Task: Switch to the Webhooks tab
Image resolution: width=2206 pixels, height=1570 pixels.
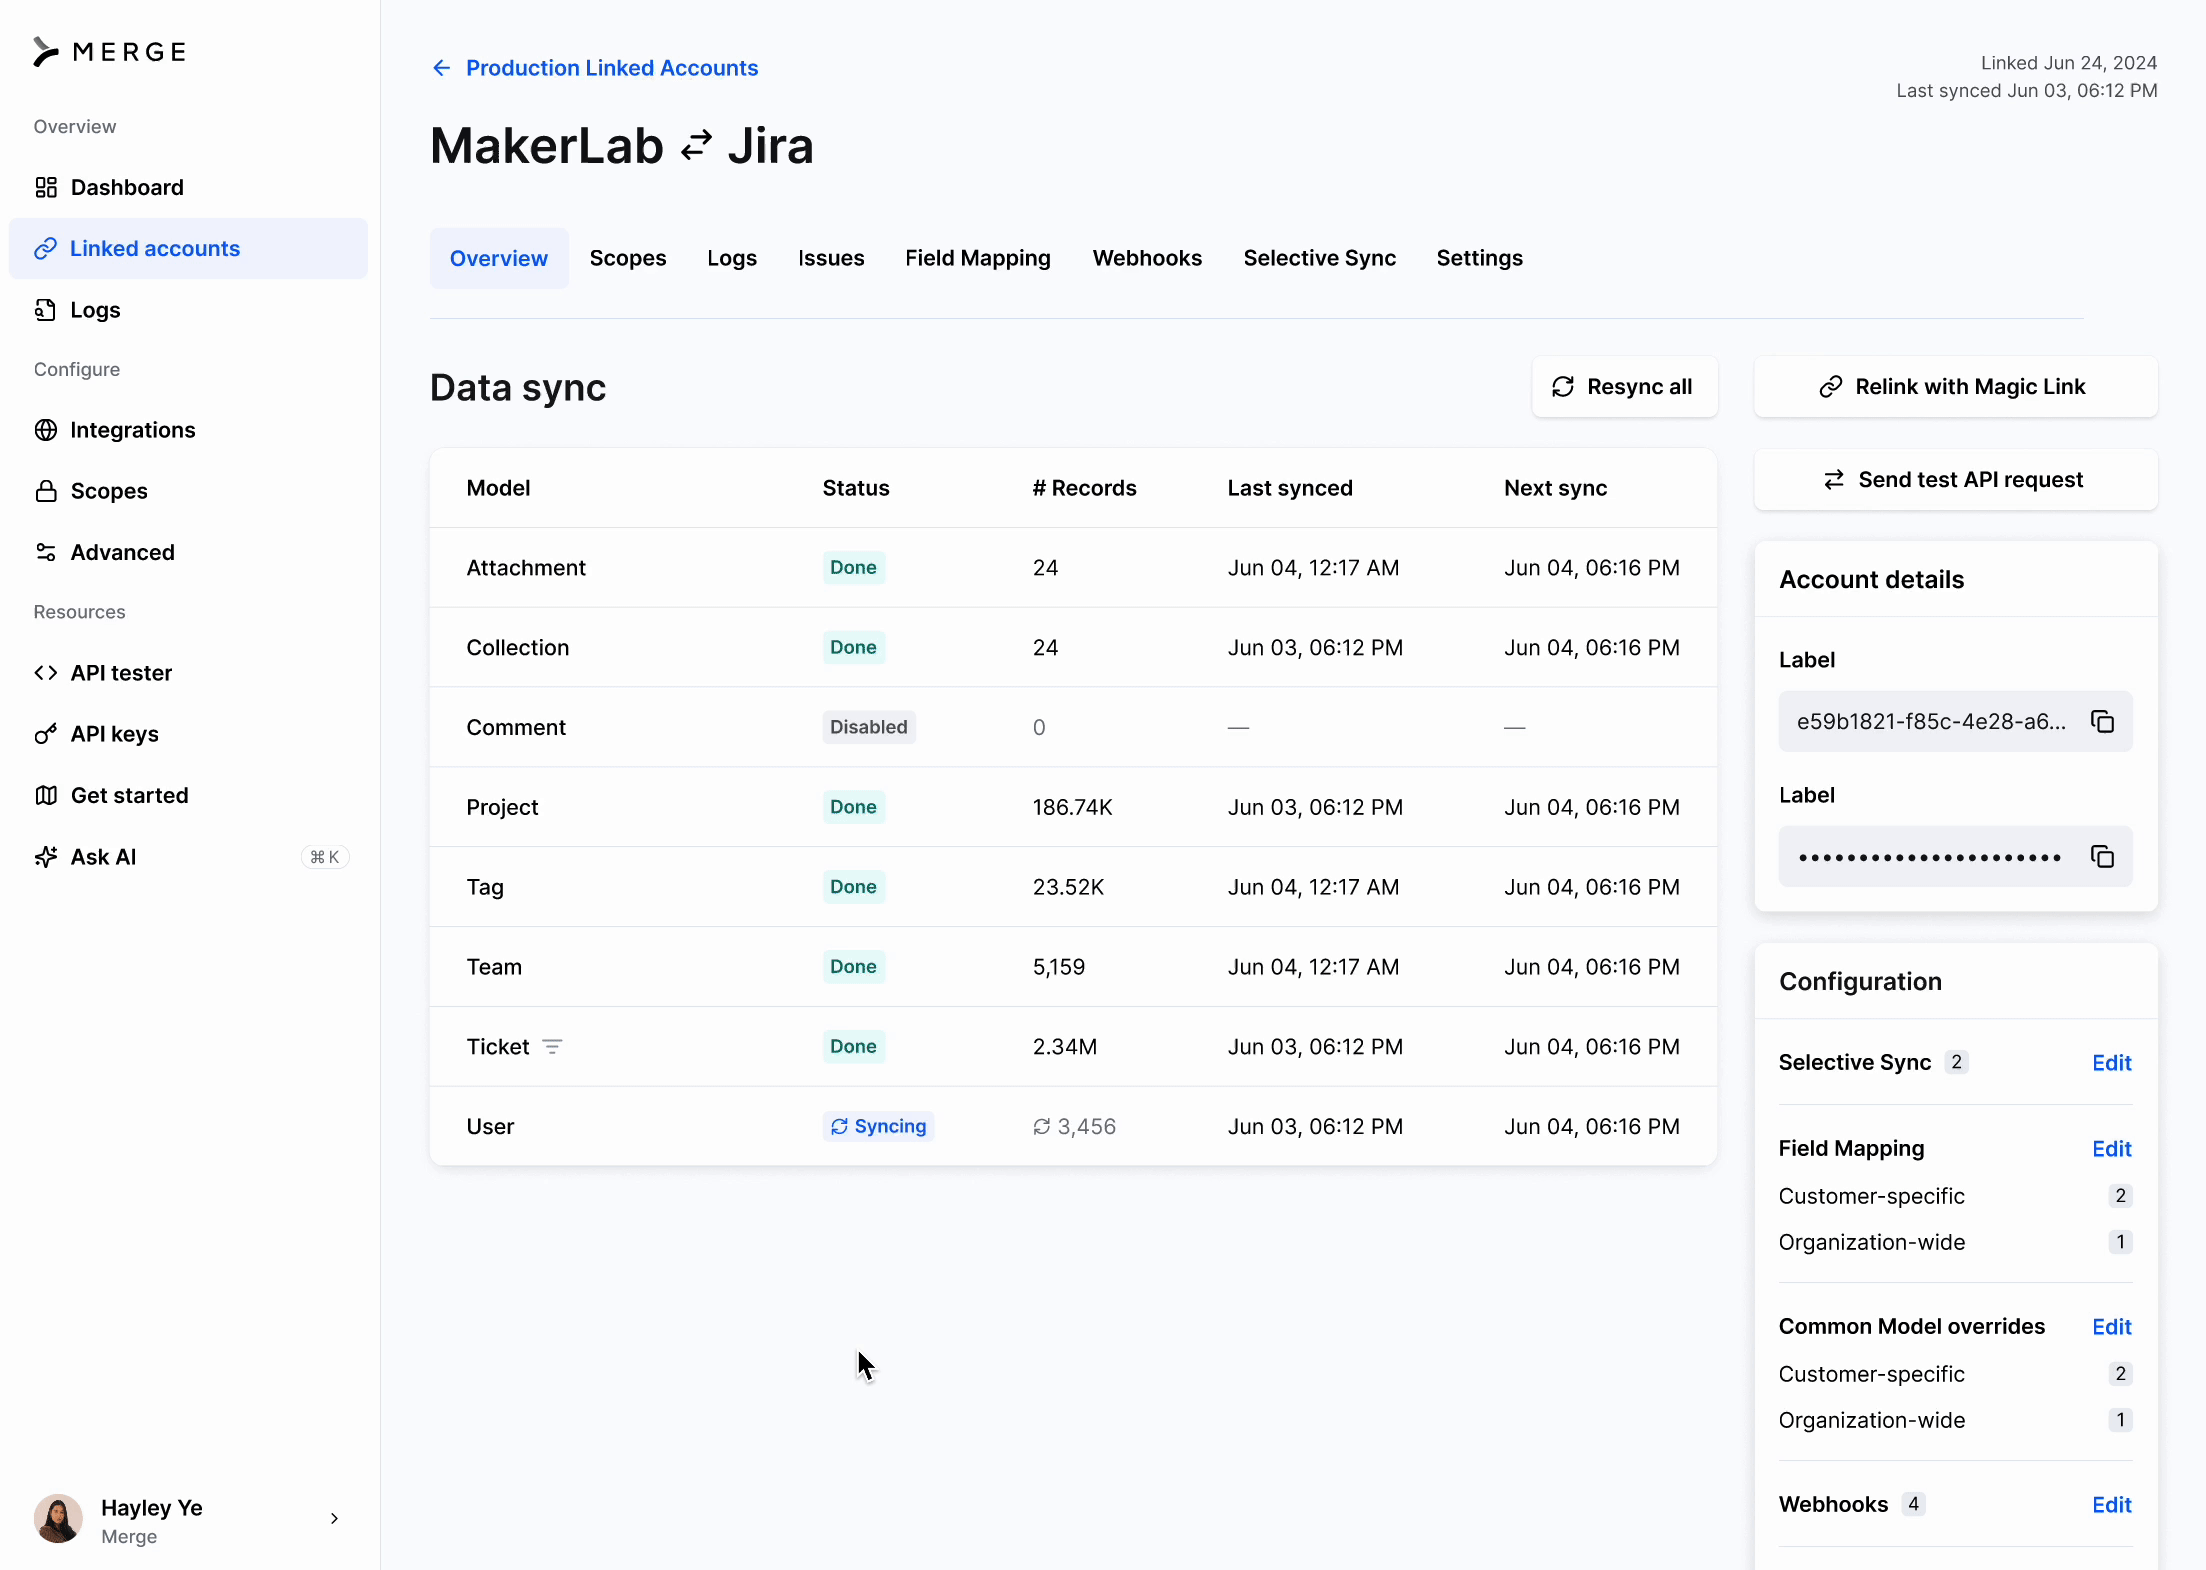Action: [x=1147, y=258]
